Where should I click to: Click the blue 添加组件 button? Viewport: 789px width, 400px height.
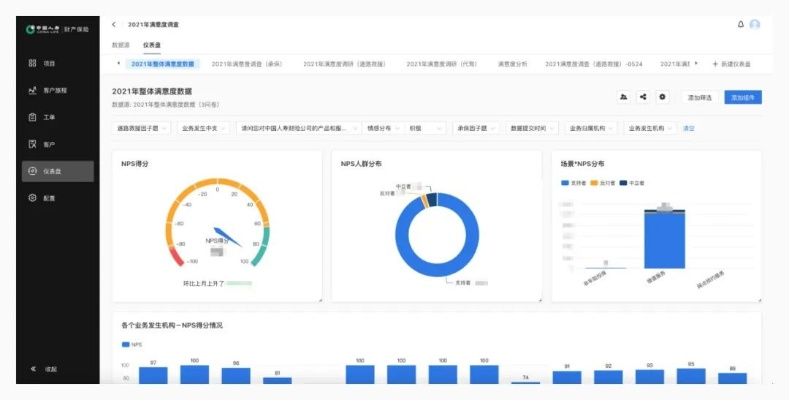[x=744, y=97]
